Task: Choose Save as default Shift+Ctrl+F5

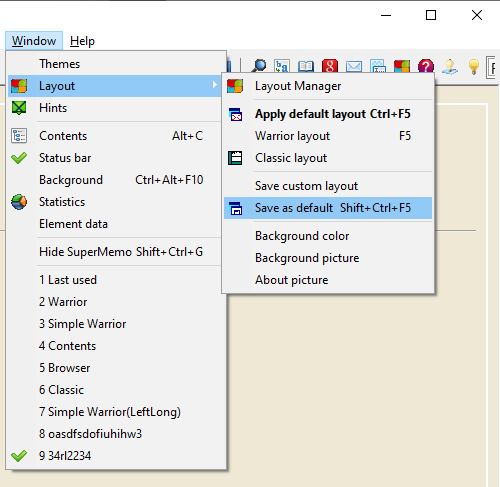Action: pyautogui.click(x=328, y=208)
